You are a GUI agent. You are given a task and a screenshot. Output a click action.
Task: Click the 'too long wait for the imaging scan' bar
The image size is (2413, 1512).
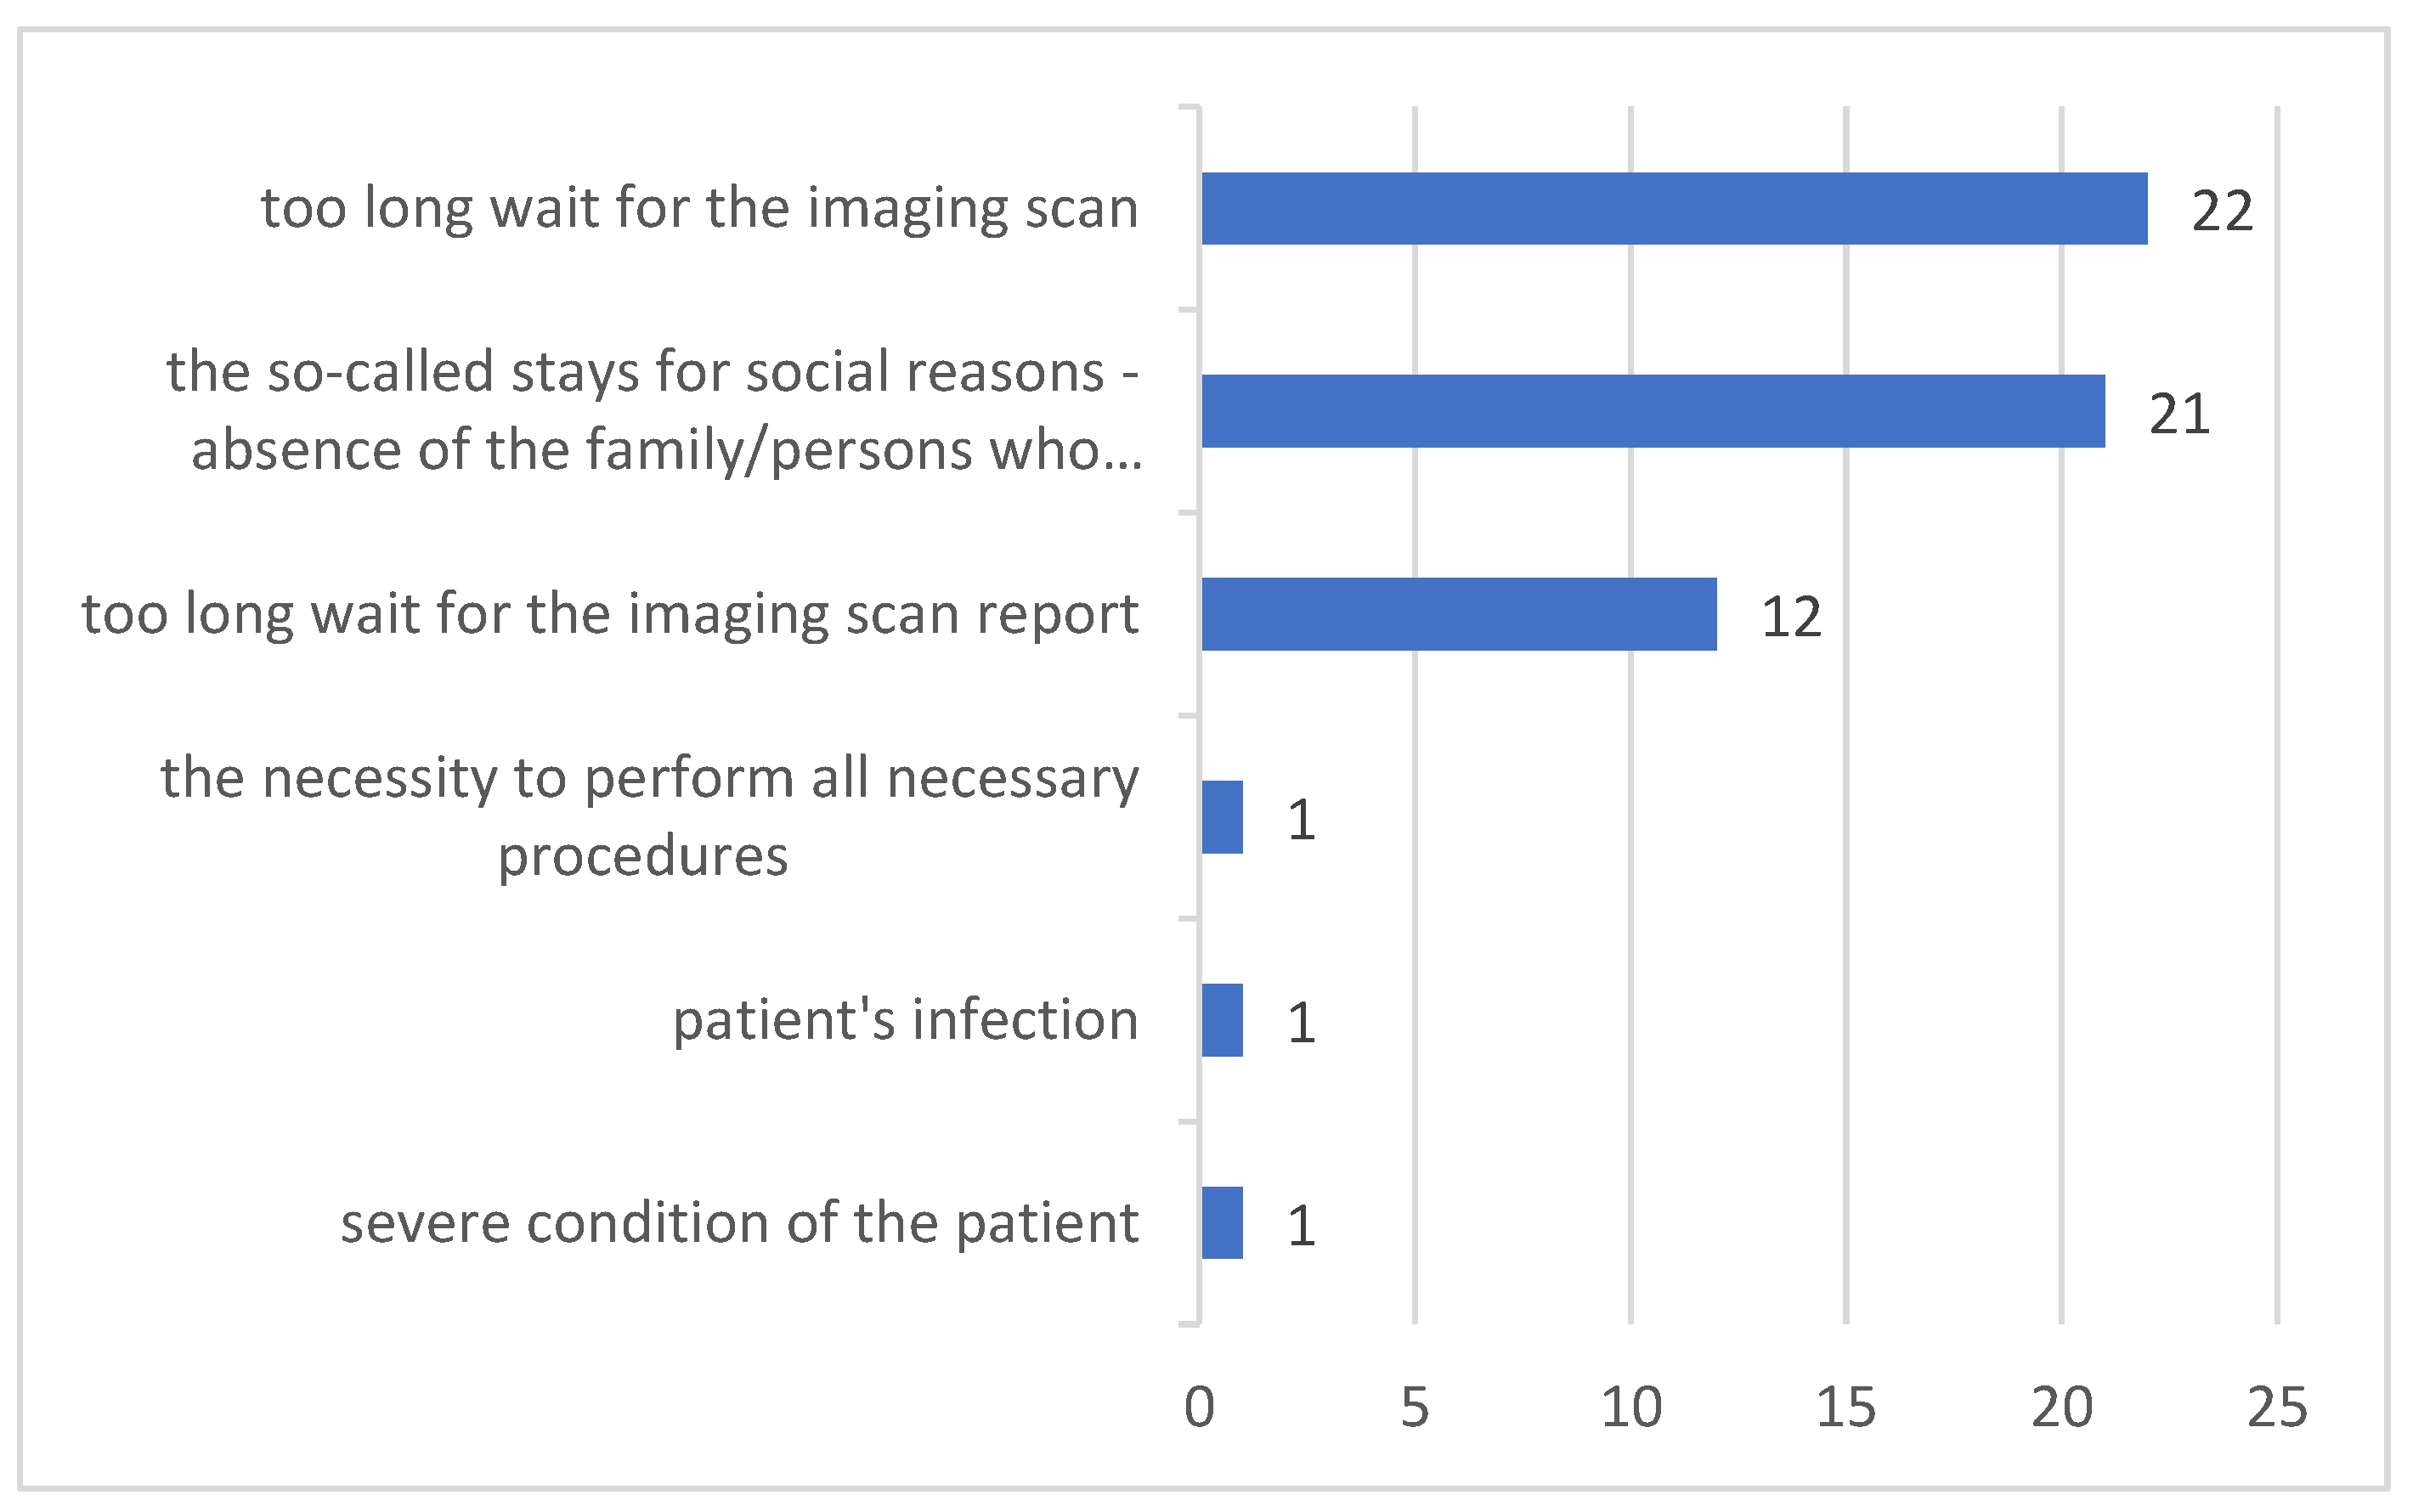tap(1673, 208)
